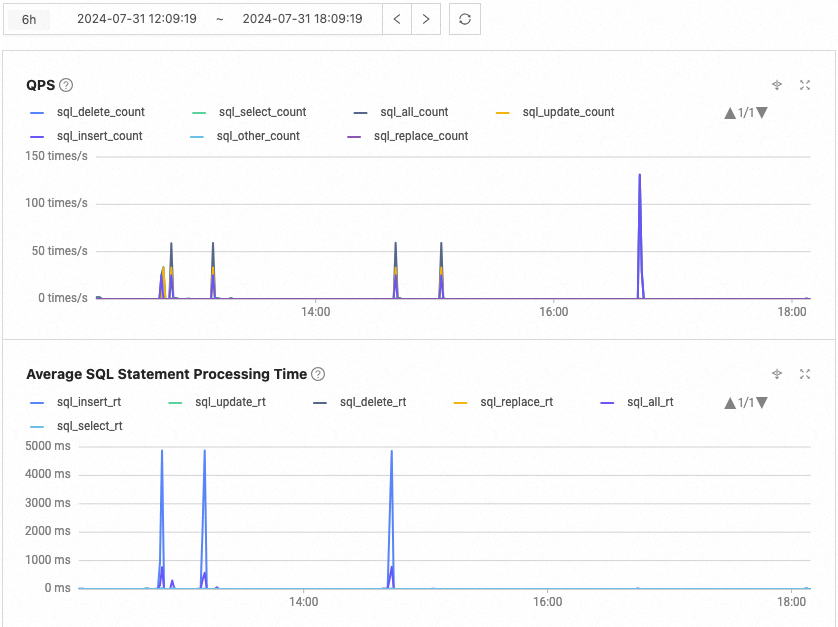Click the QPS chart title text

pyautogui.click(x=41, y=85)
